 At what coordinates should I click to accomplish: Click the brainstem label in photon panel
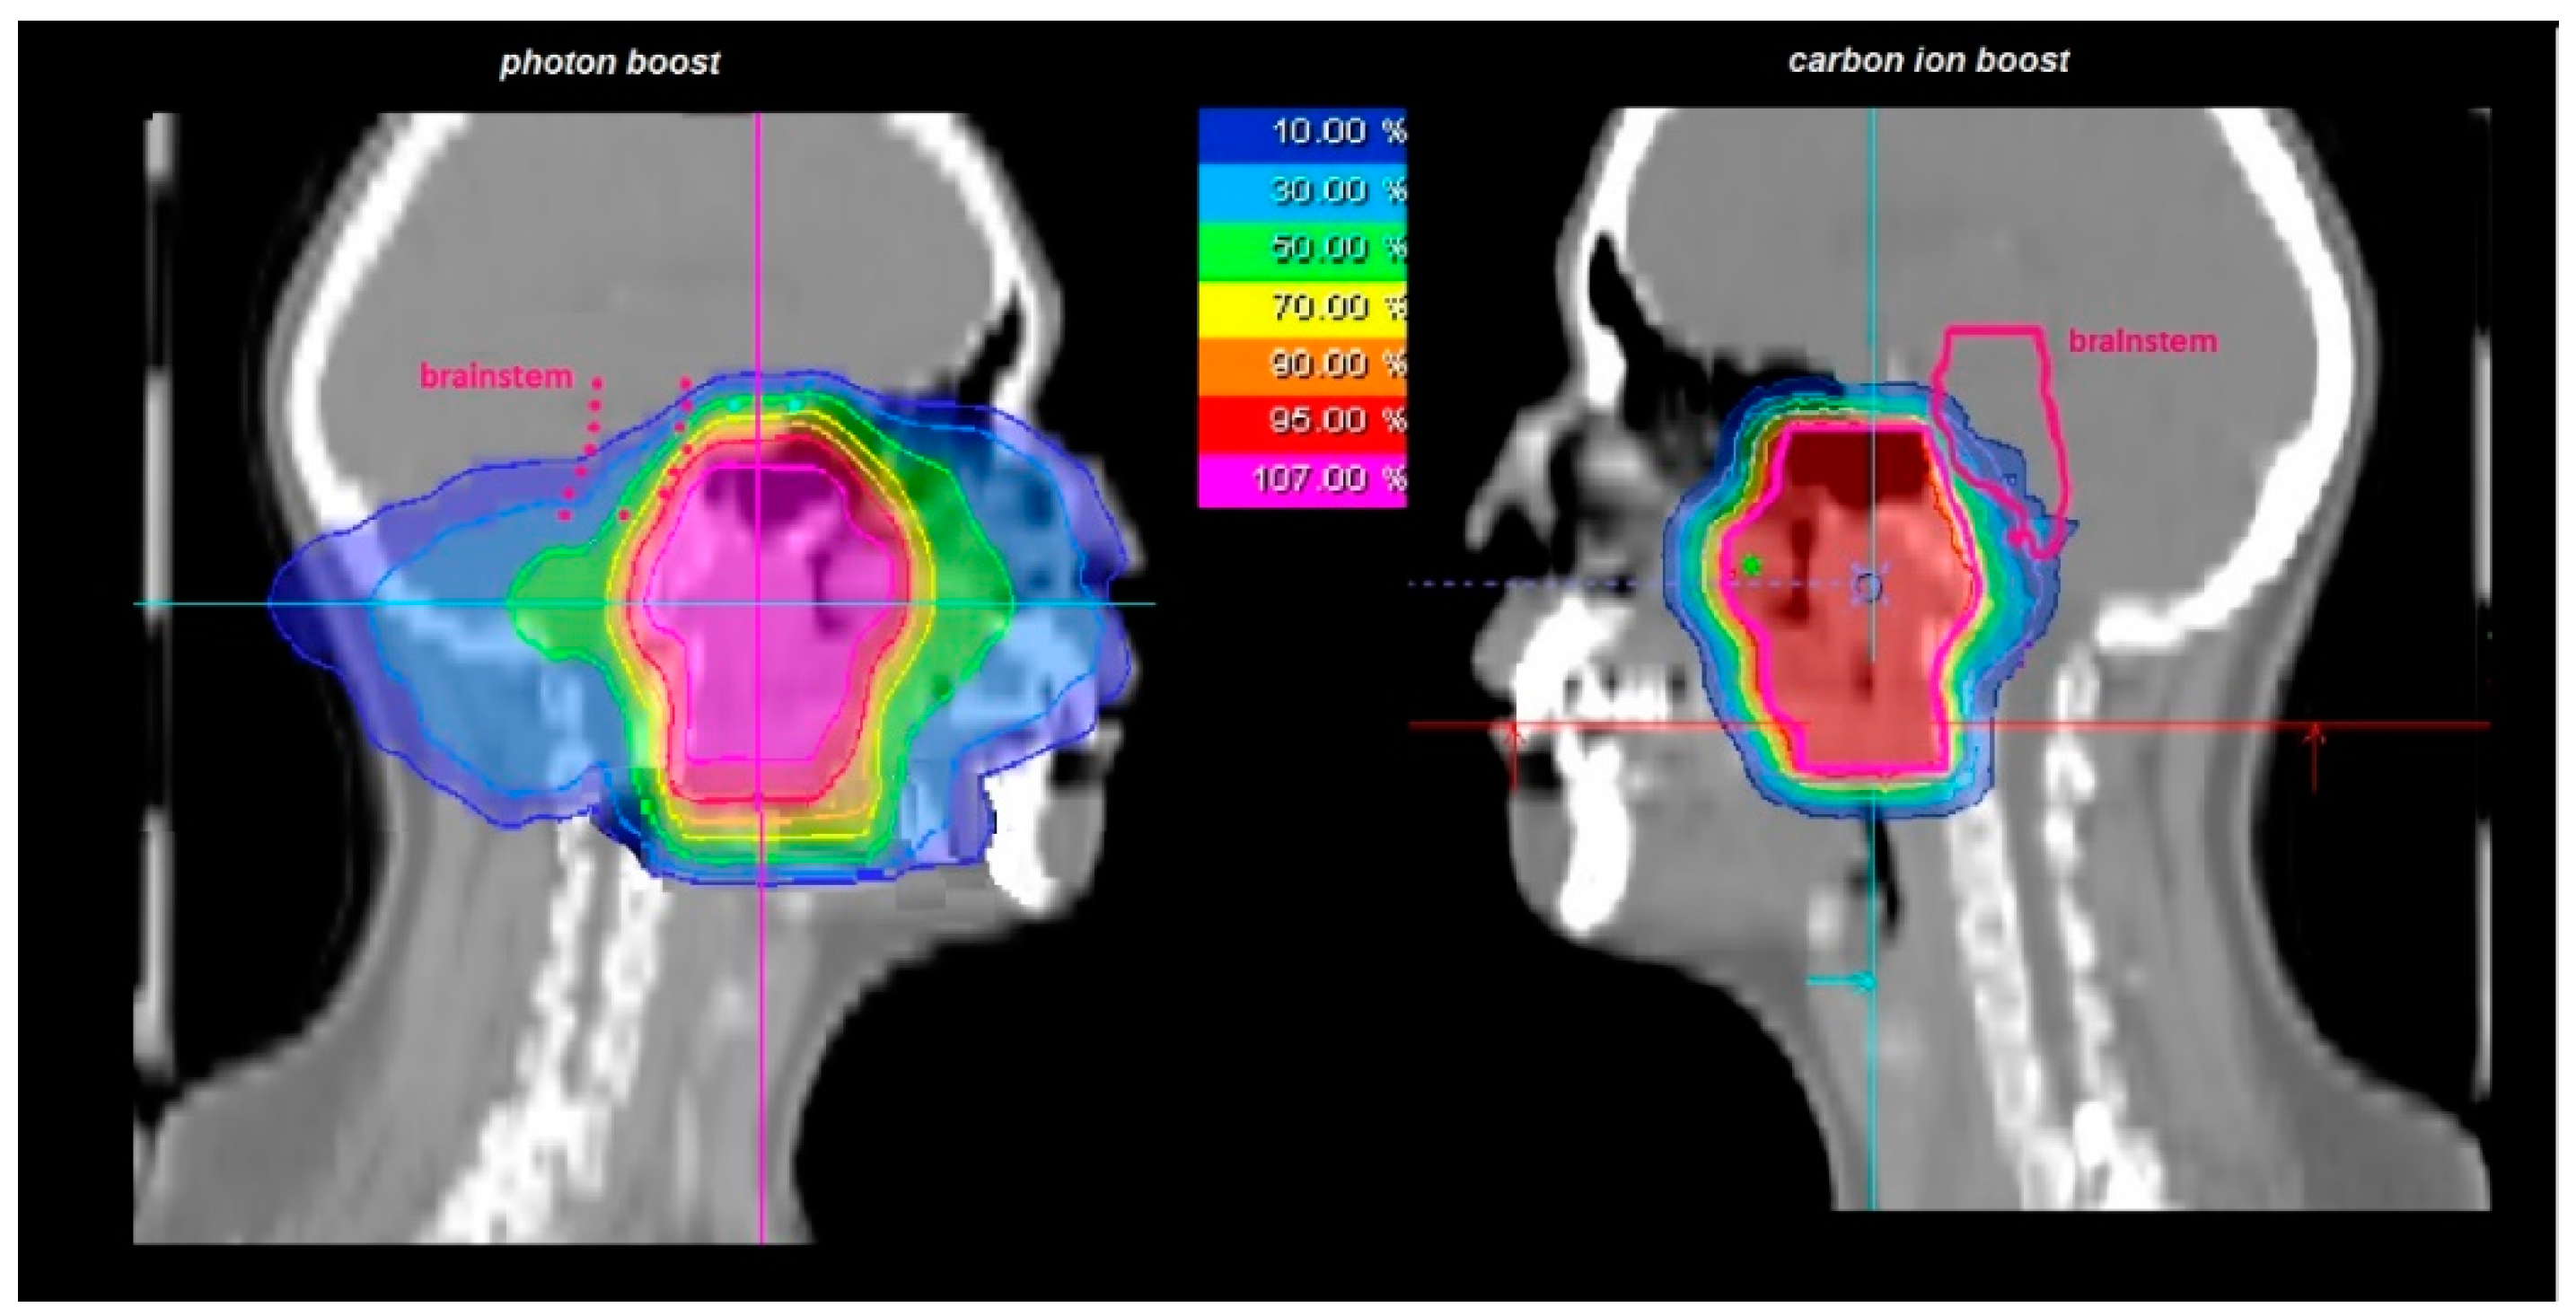pyautogui.click(x=496, y=377)
